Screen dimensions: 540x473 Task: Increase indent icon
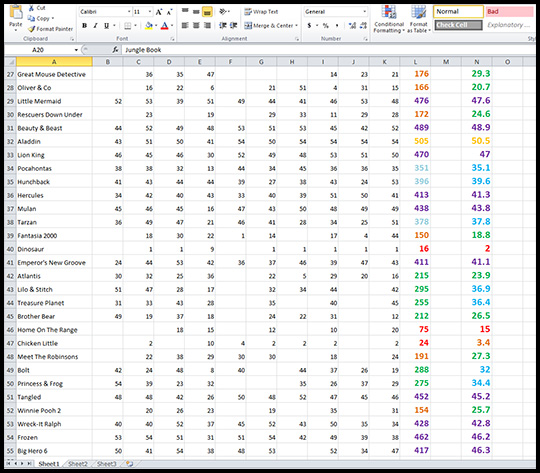tap(233, 25)
